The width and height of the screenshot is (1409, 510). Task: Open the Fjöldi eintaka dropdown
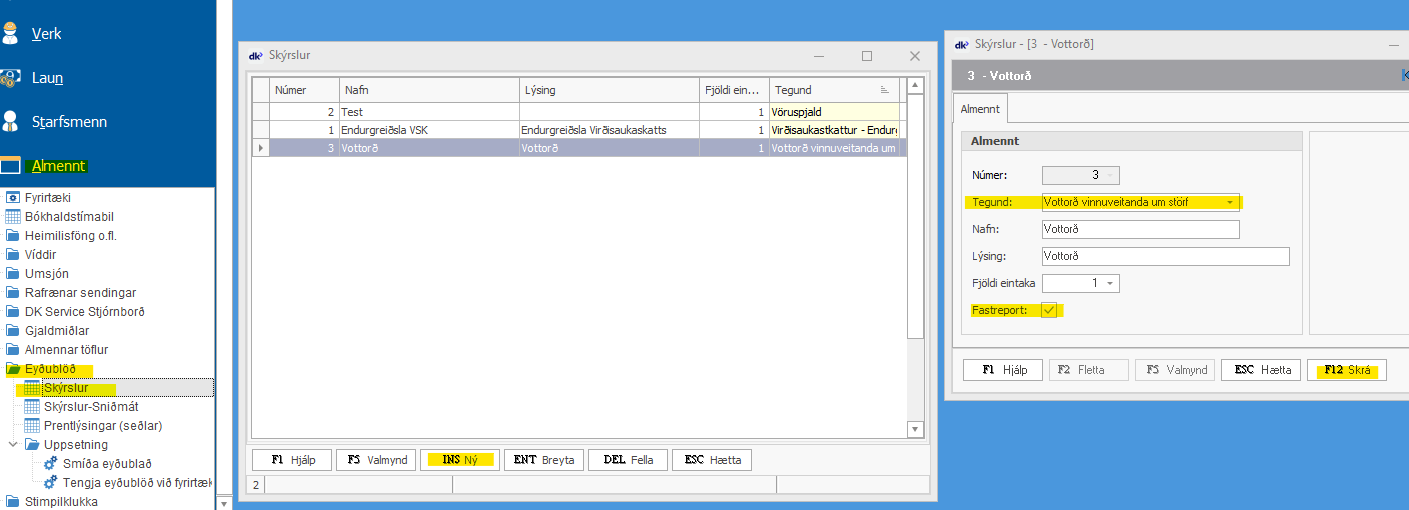(1110, 284)
